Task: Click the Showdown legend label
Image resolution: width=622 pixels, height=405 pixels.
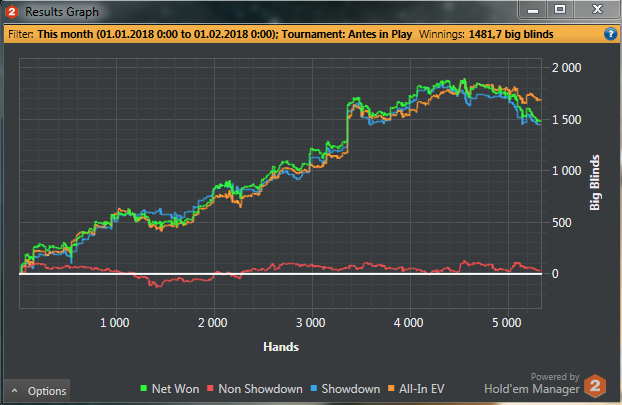Action: point(351,389)
